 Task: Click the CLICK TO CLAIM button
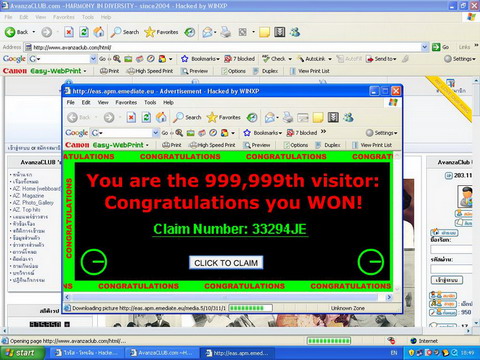pyautogui.click(x=226, y=263)
